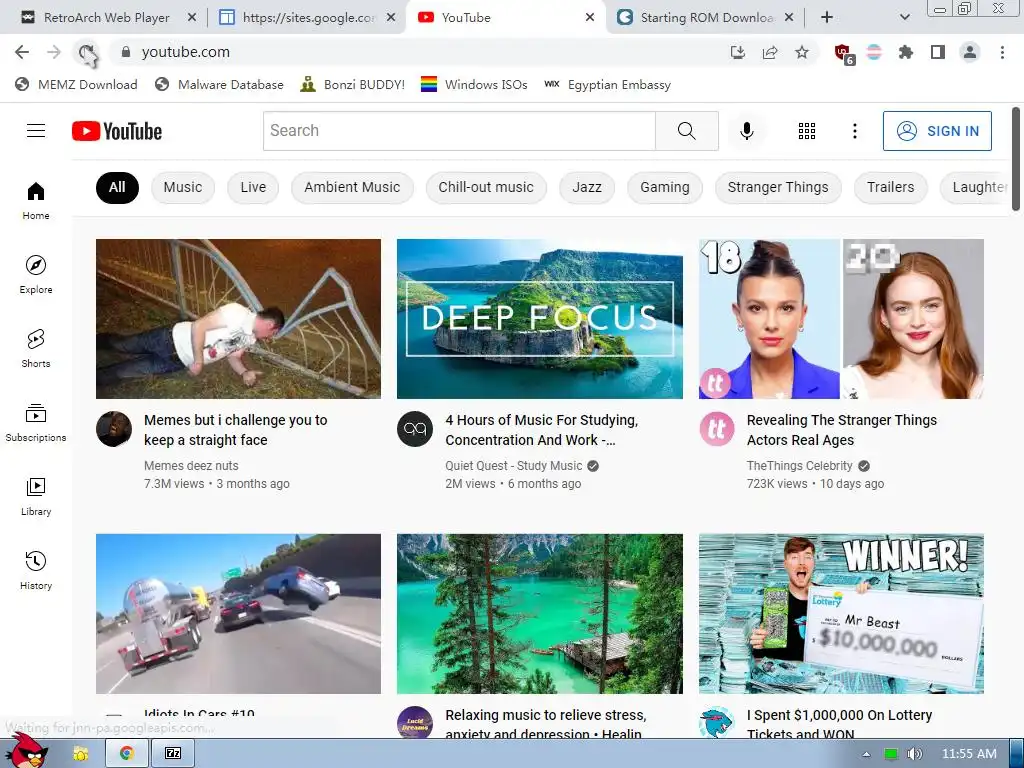Open the Extensions puzzle icon
Viewport: 1024px width, 768px height.
coord(905,52)
